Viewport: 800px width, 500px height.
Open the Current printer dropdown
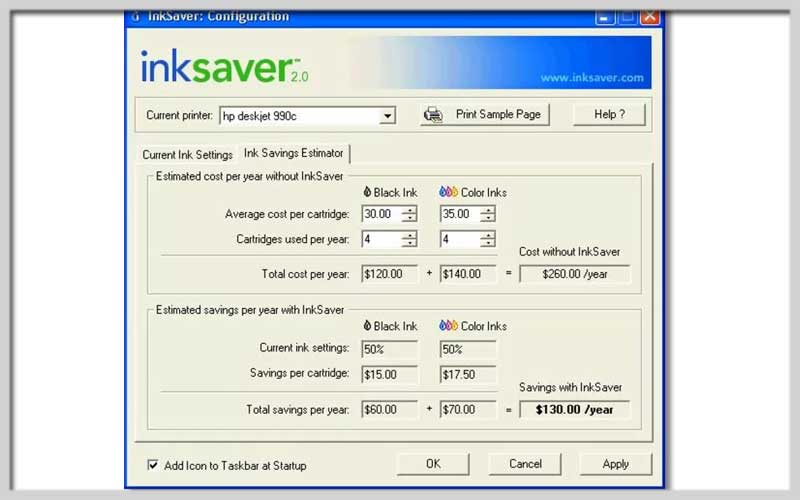[387, 116]
